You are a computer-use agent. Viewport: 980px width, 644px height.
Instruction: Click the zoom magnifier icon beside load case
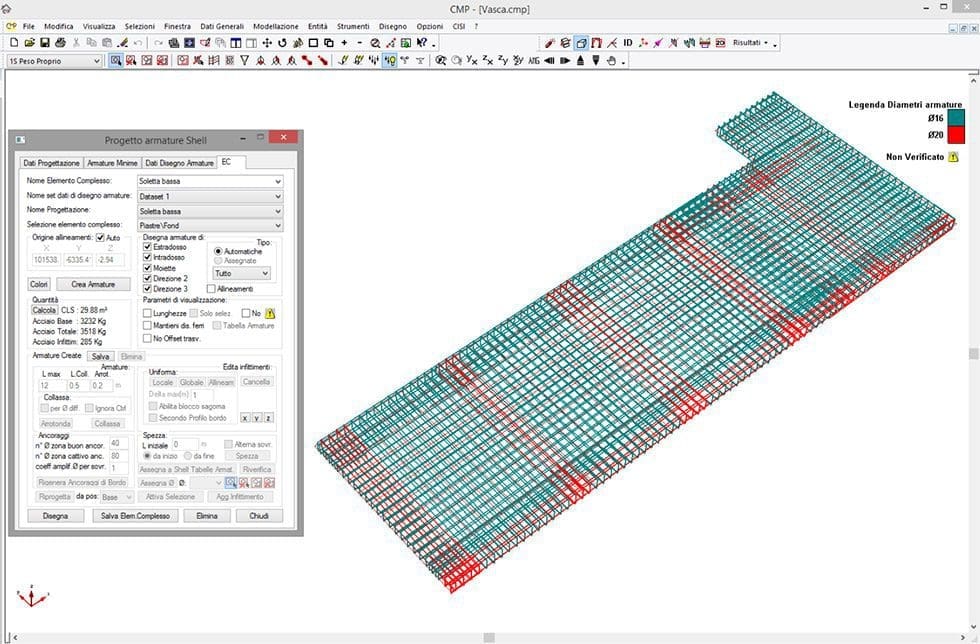click(115, 61)
